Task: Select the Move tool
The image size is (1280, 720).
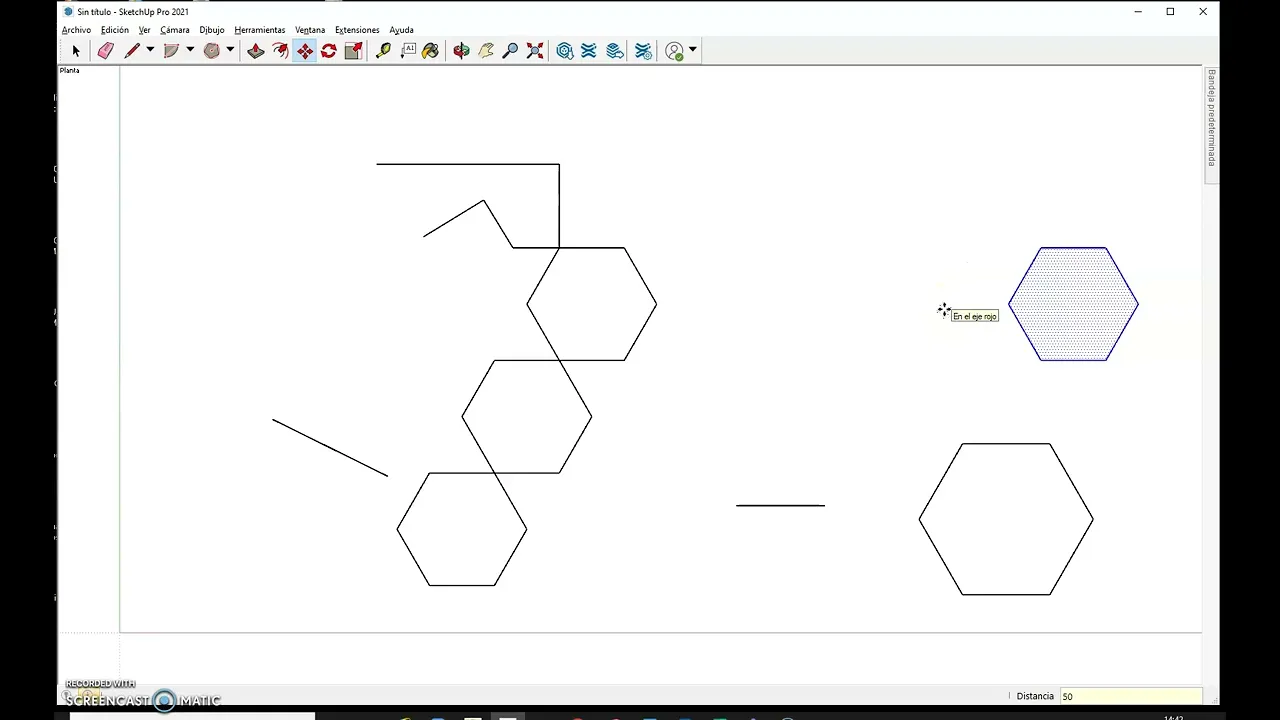Action: (304, 51)
